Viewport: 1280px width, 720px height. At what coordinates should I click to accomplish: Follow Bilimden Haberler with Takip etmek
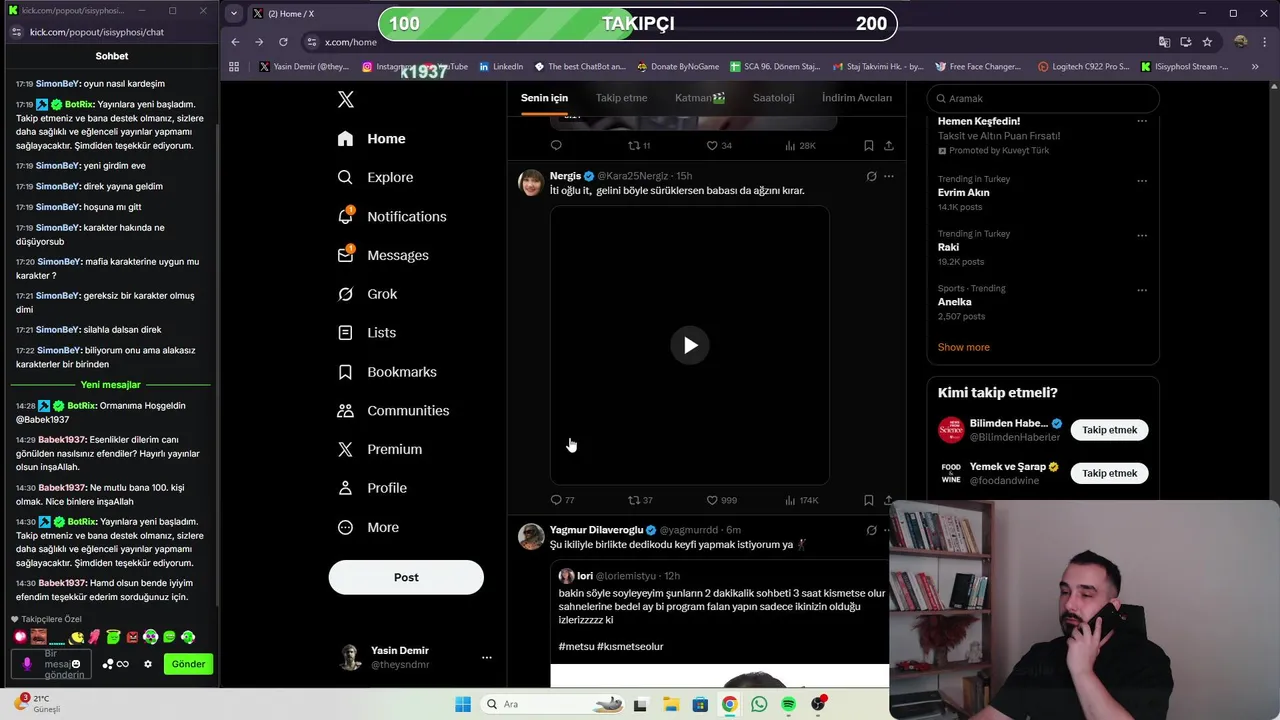pos(1109,430)
